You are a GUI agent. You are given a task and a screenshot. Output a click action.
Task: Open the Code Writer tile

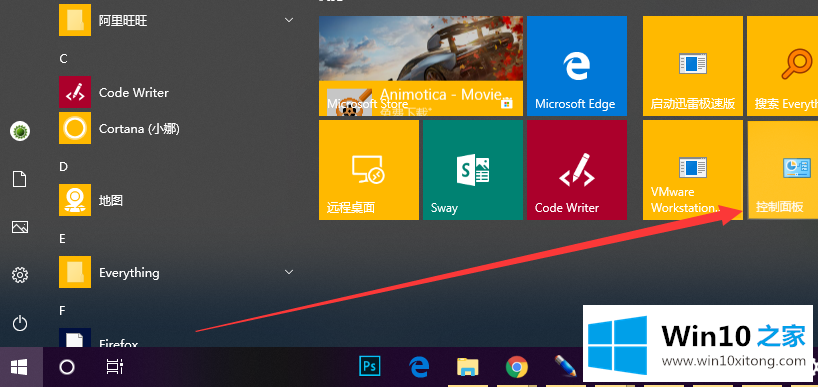click(x=576, y=170)
